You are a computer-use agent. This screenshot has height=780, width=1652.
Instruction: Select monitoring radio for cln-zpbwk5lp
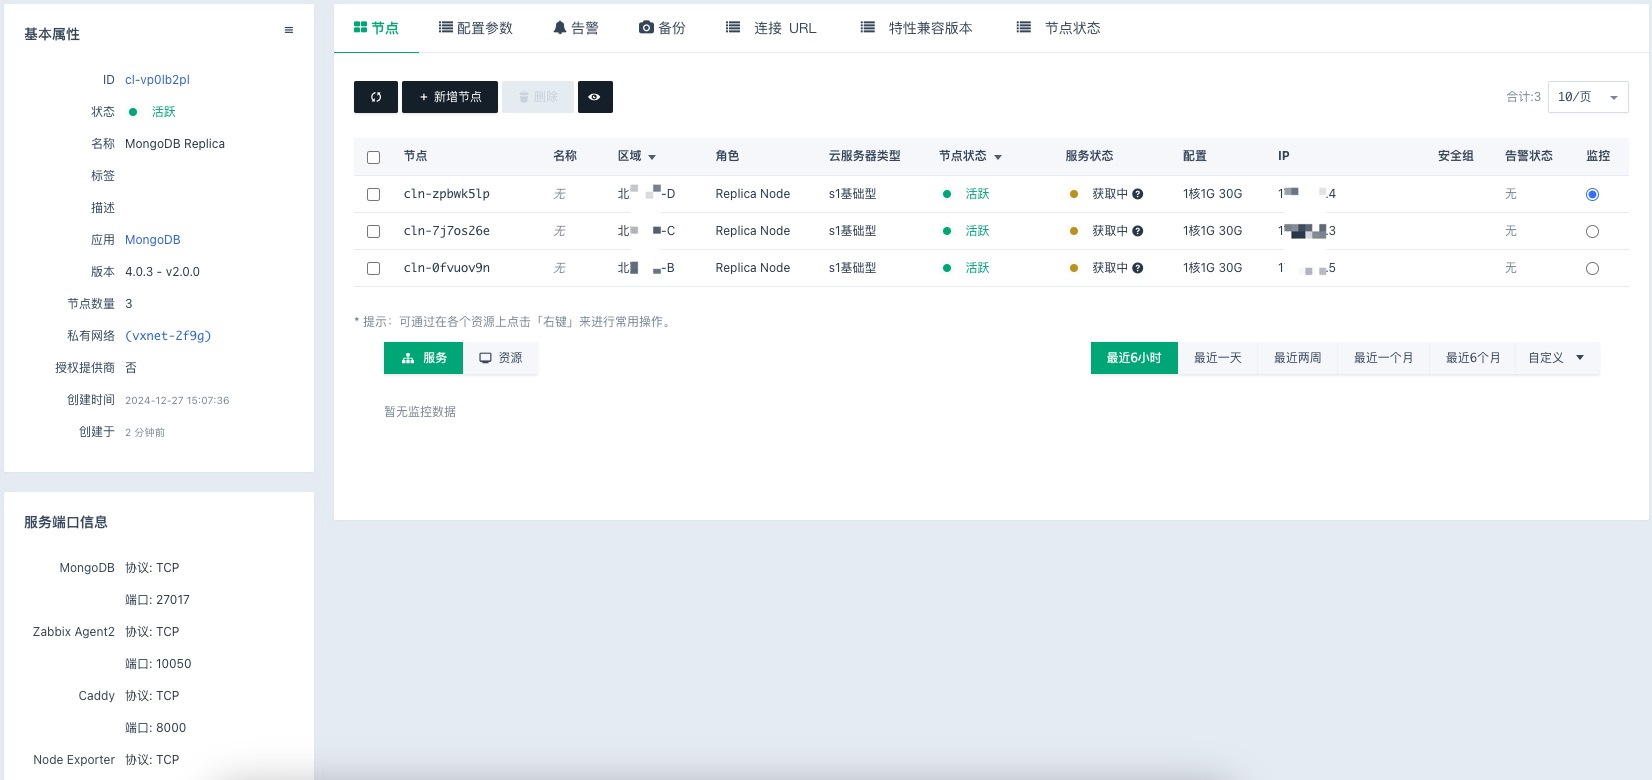point(1592,194)
